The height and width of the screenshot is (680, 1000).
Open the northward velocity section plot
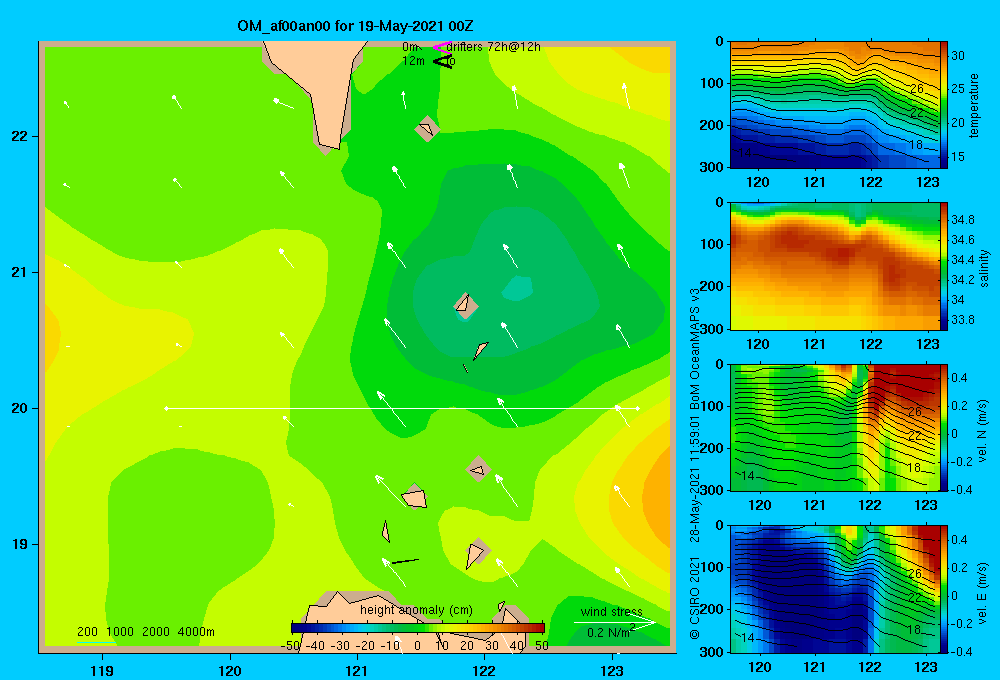point(835,427)
